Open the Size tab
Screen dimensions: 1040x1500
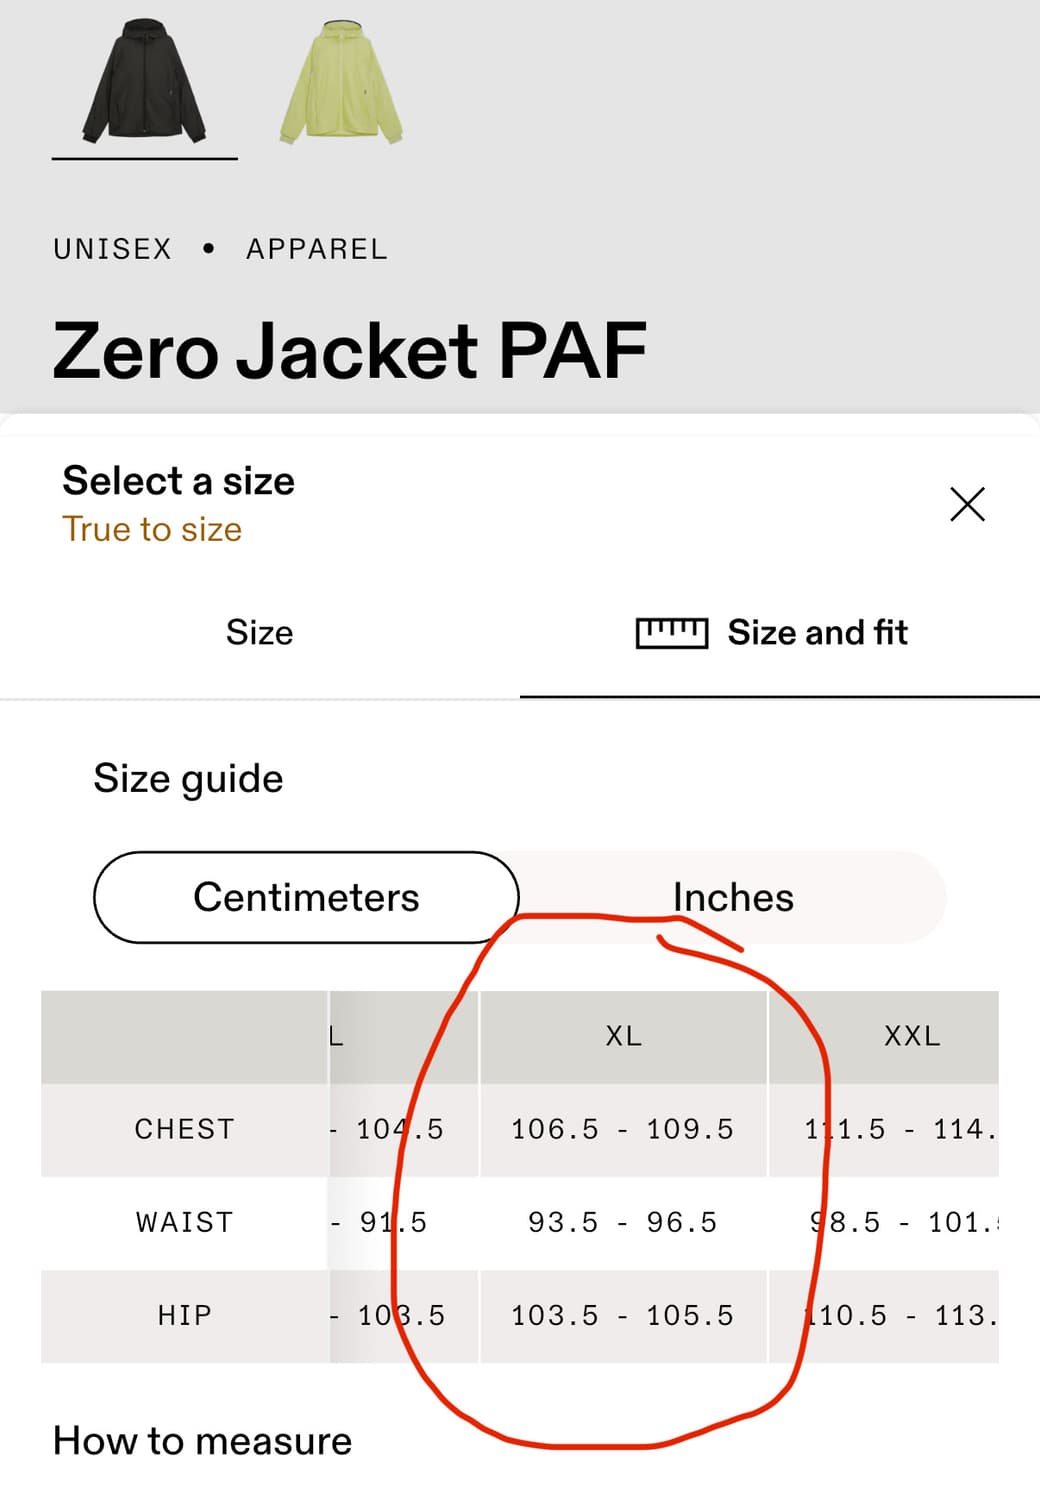click(259, 632)
